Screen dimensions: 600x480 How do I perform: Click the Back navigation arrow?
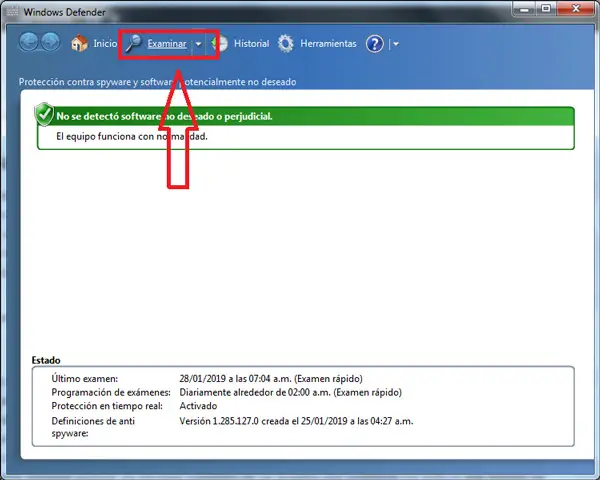click(29, 42)
